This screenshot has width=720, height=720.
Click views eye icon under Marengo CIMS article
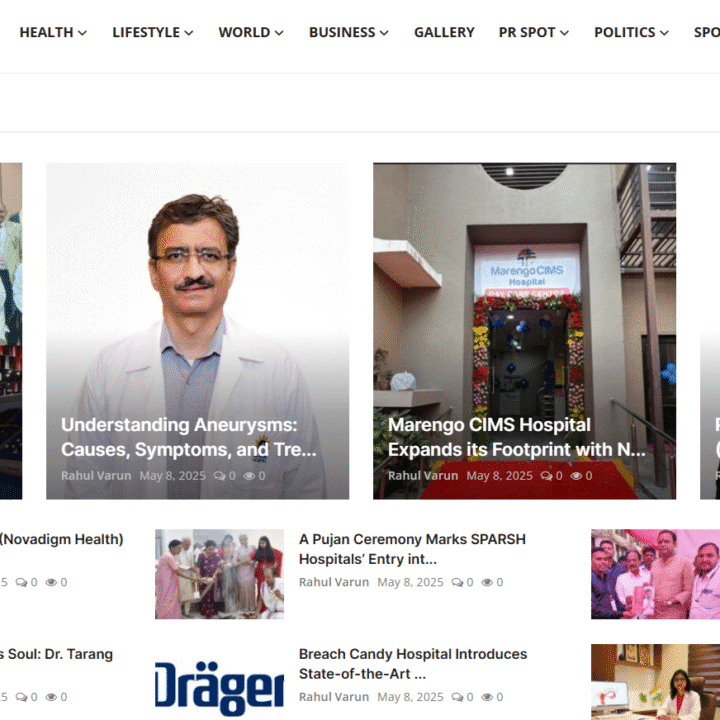577,476
